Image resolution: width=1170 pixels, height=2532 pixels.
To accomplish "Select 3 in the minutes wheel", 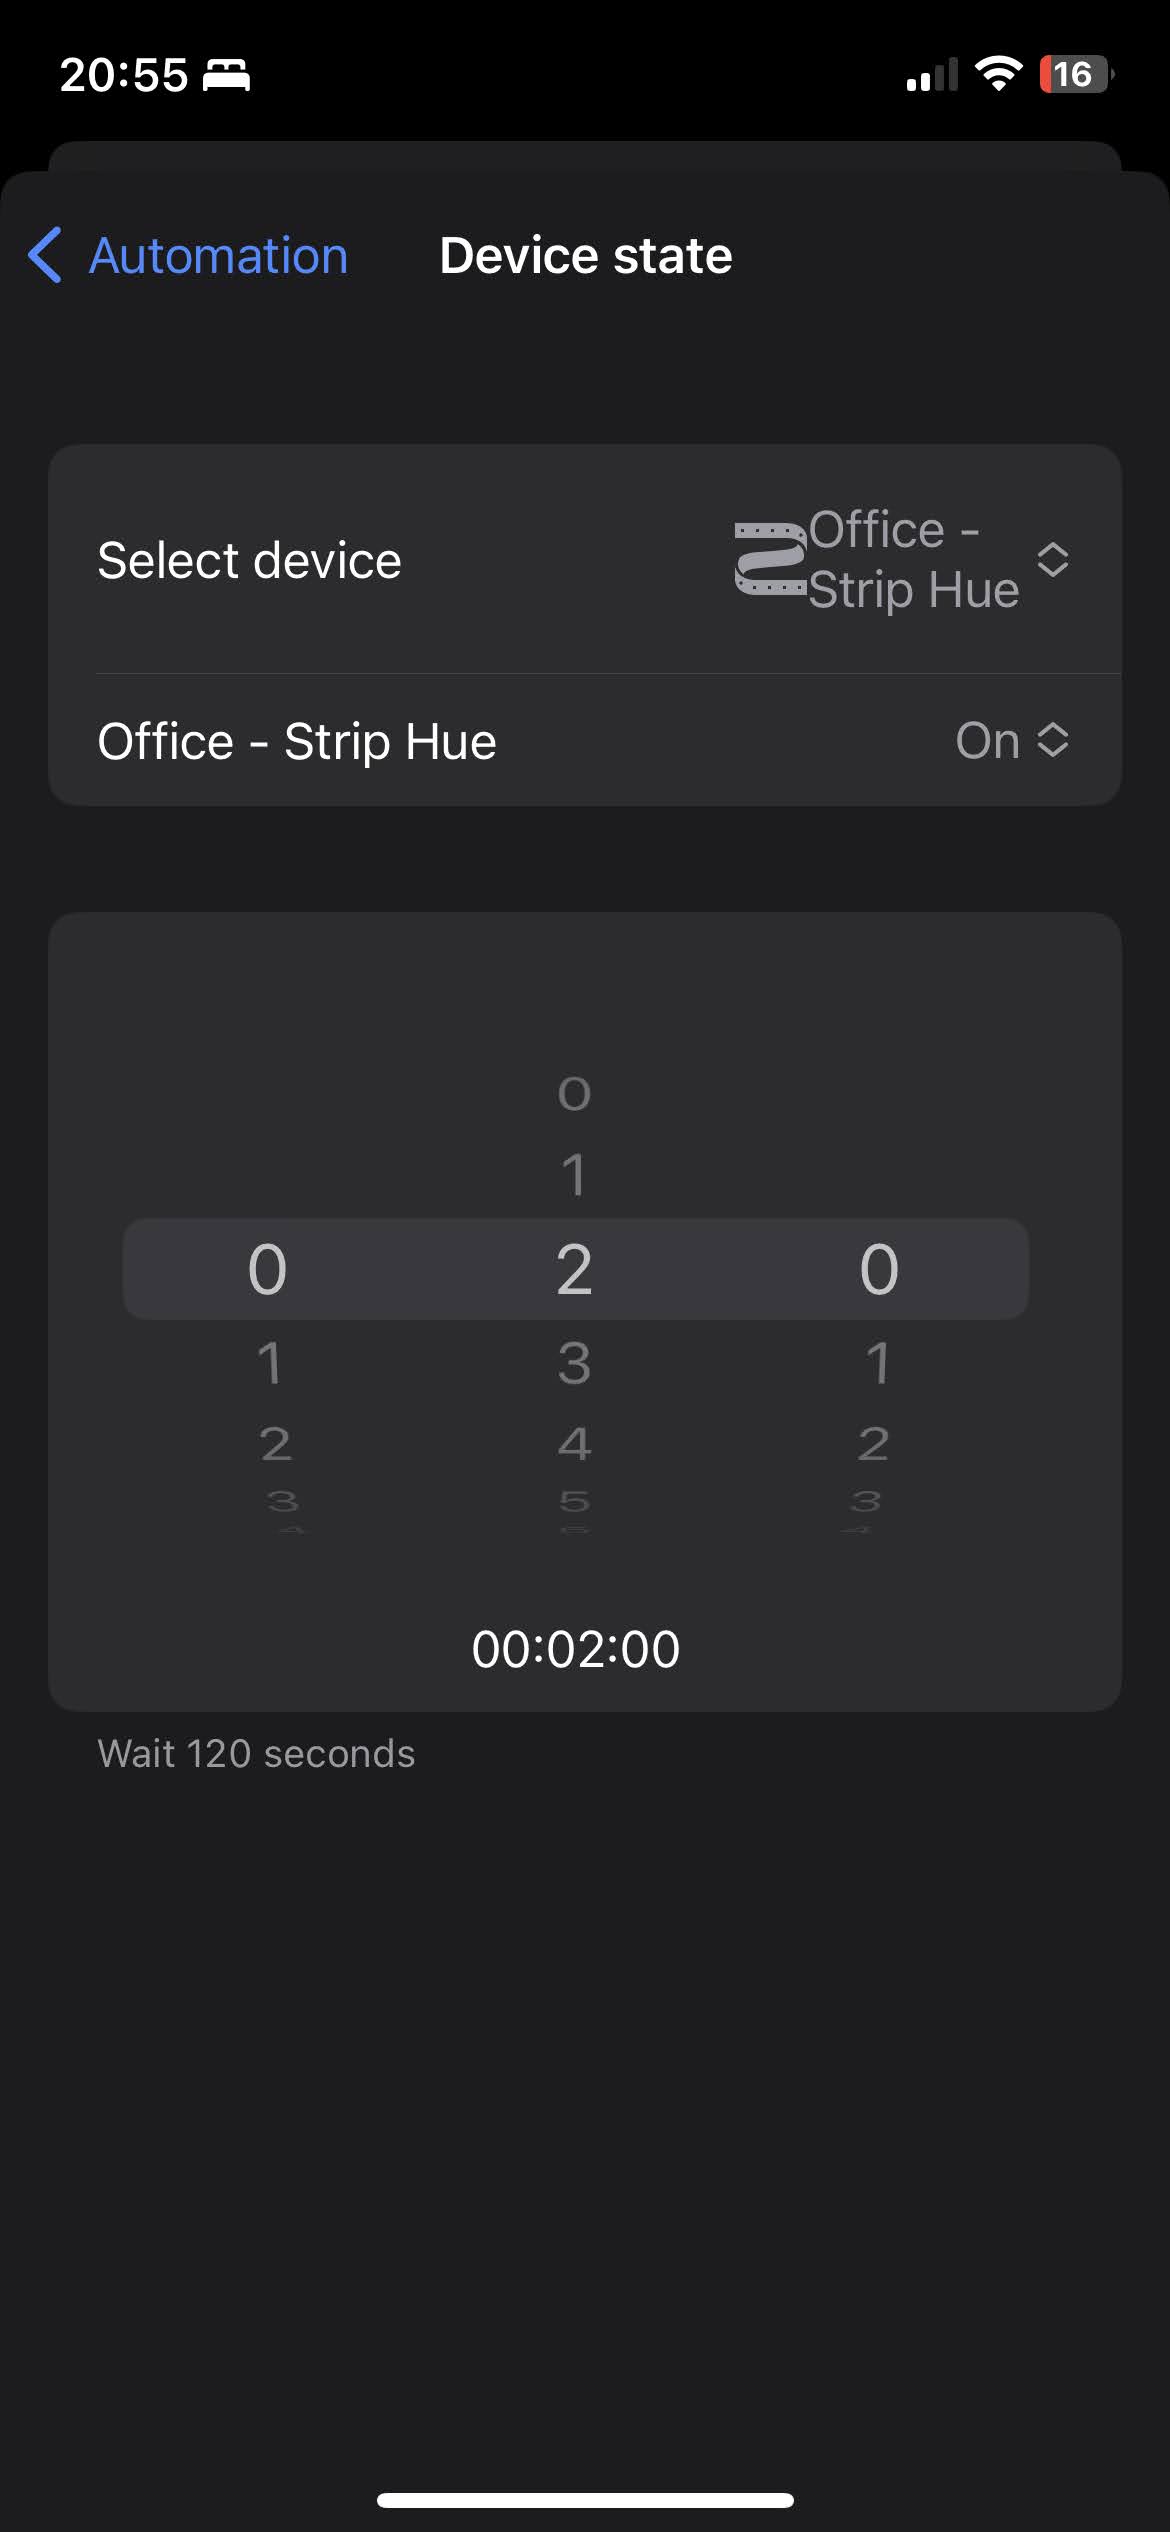I will 574,1363.
